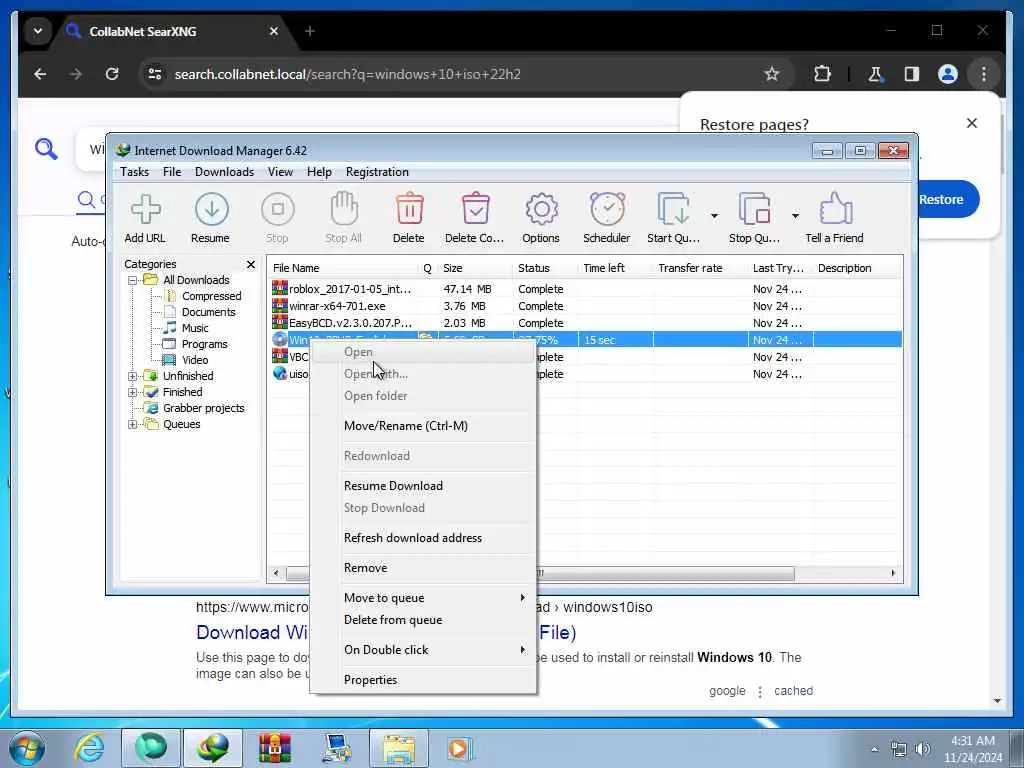Sort by Size column header
This screenshot has width=1024, height=768.
(475, 268)
